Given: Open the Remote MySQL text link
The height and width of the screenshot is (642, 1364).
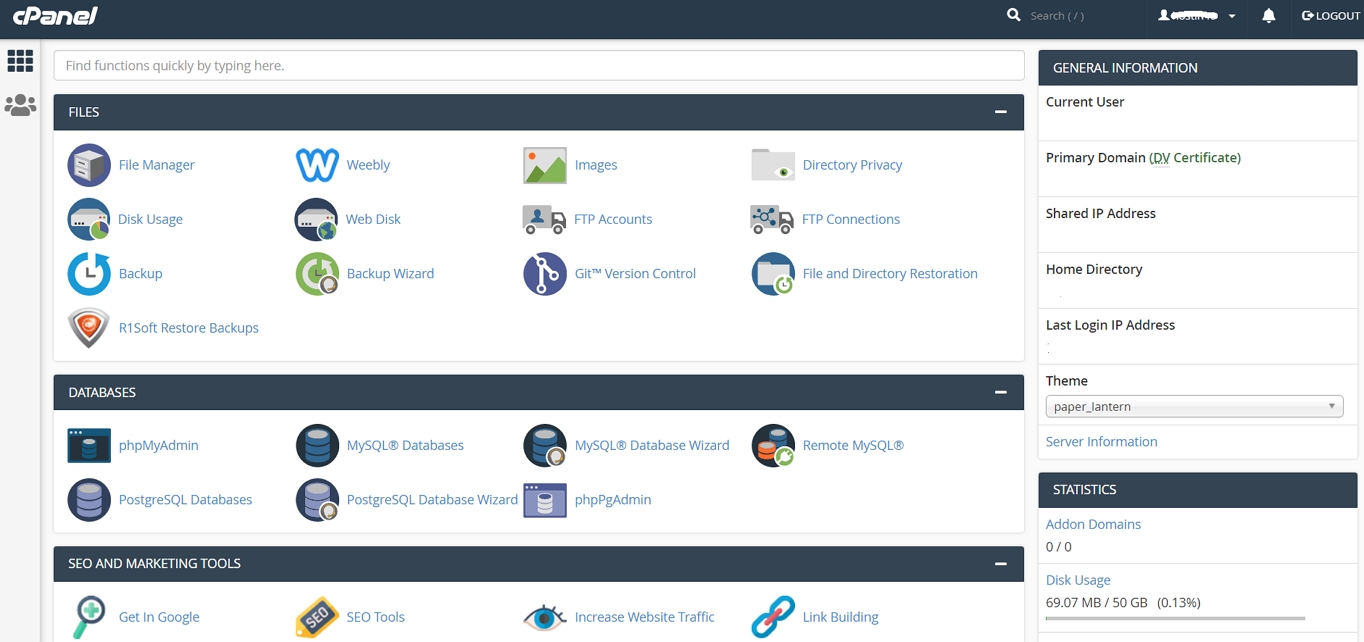Looking at the screenshot, I should click(x=853, y=445).
